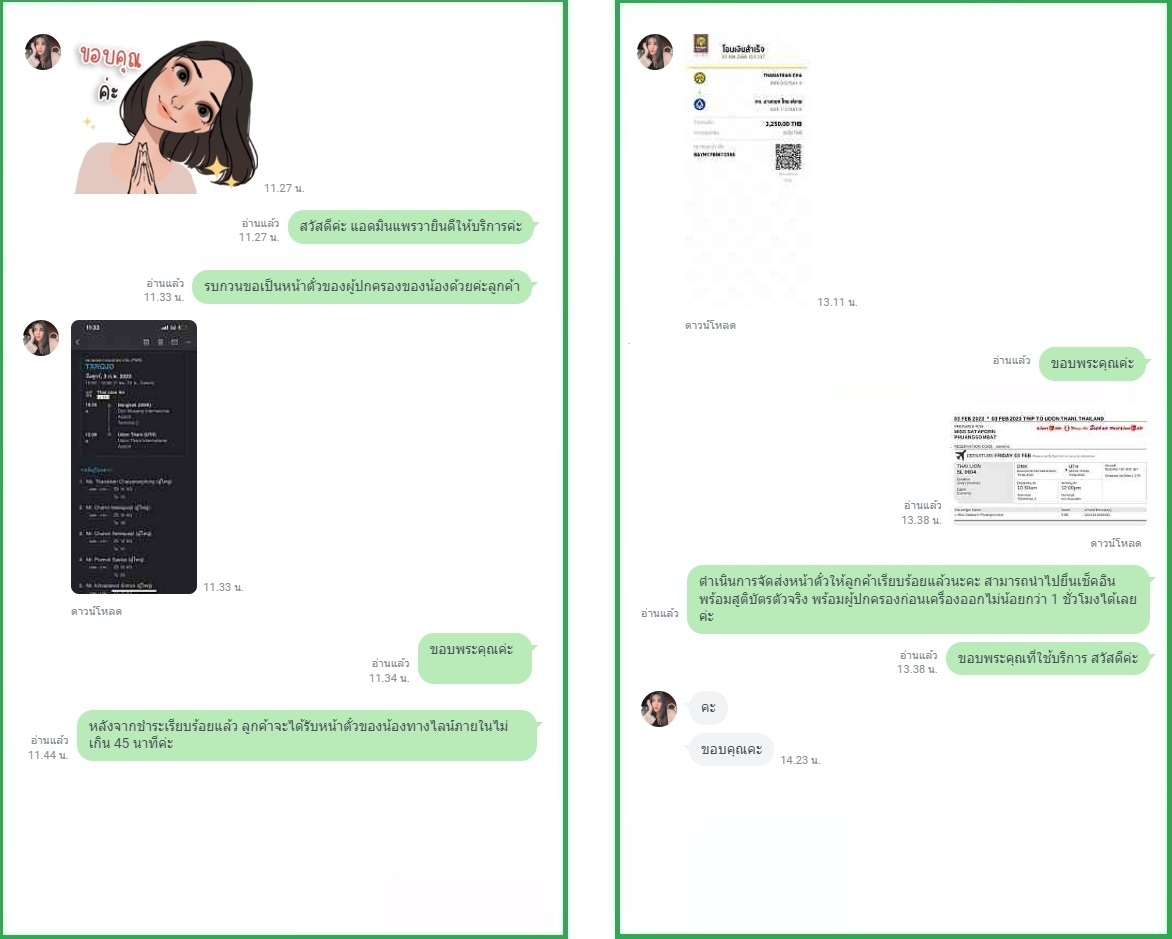1172x939 pixels.
Task: Select the check-in instructions message bubble
Action: [x=918, y=599]
